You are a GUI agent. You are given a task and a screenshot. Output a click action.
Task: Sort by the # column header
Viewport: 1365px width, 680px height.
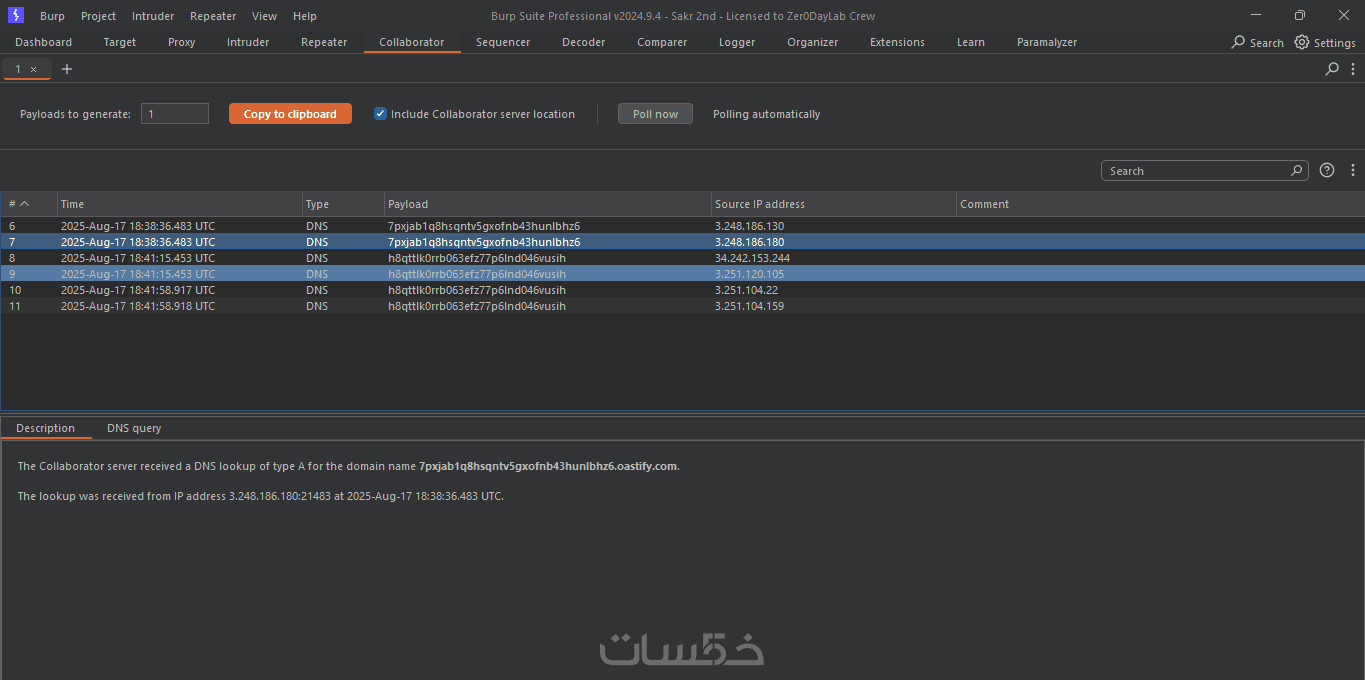click(29, 204)
